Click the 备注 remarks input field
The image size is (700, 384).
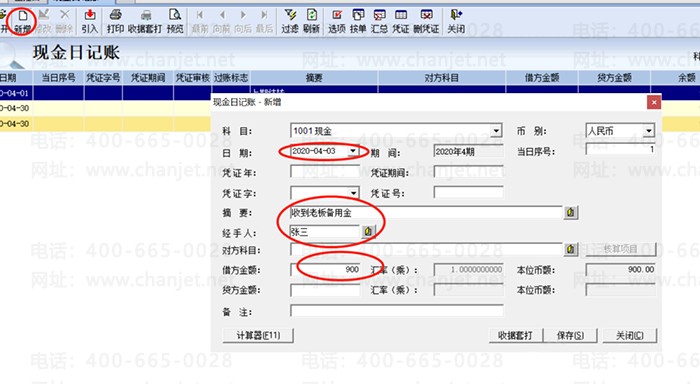click(x=396, y=310)
